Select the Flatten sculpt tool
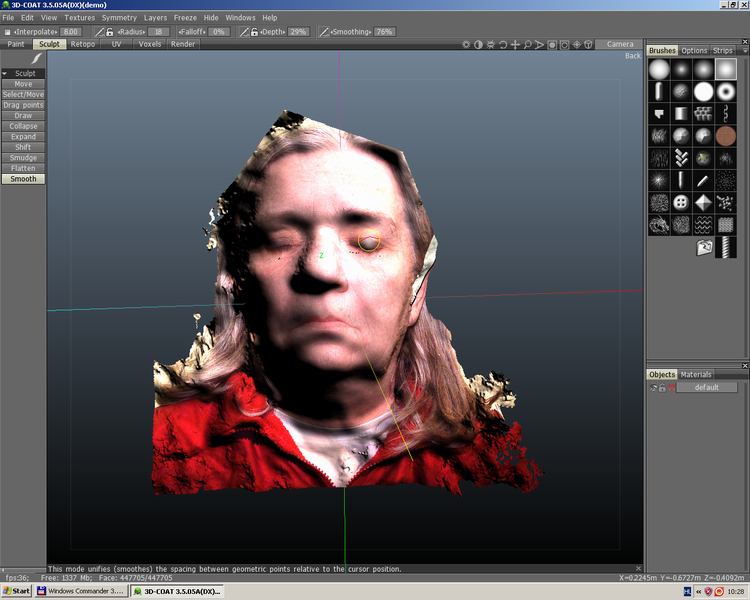Viewport: 750px width, 600px height. point(23,168)
